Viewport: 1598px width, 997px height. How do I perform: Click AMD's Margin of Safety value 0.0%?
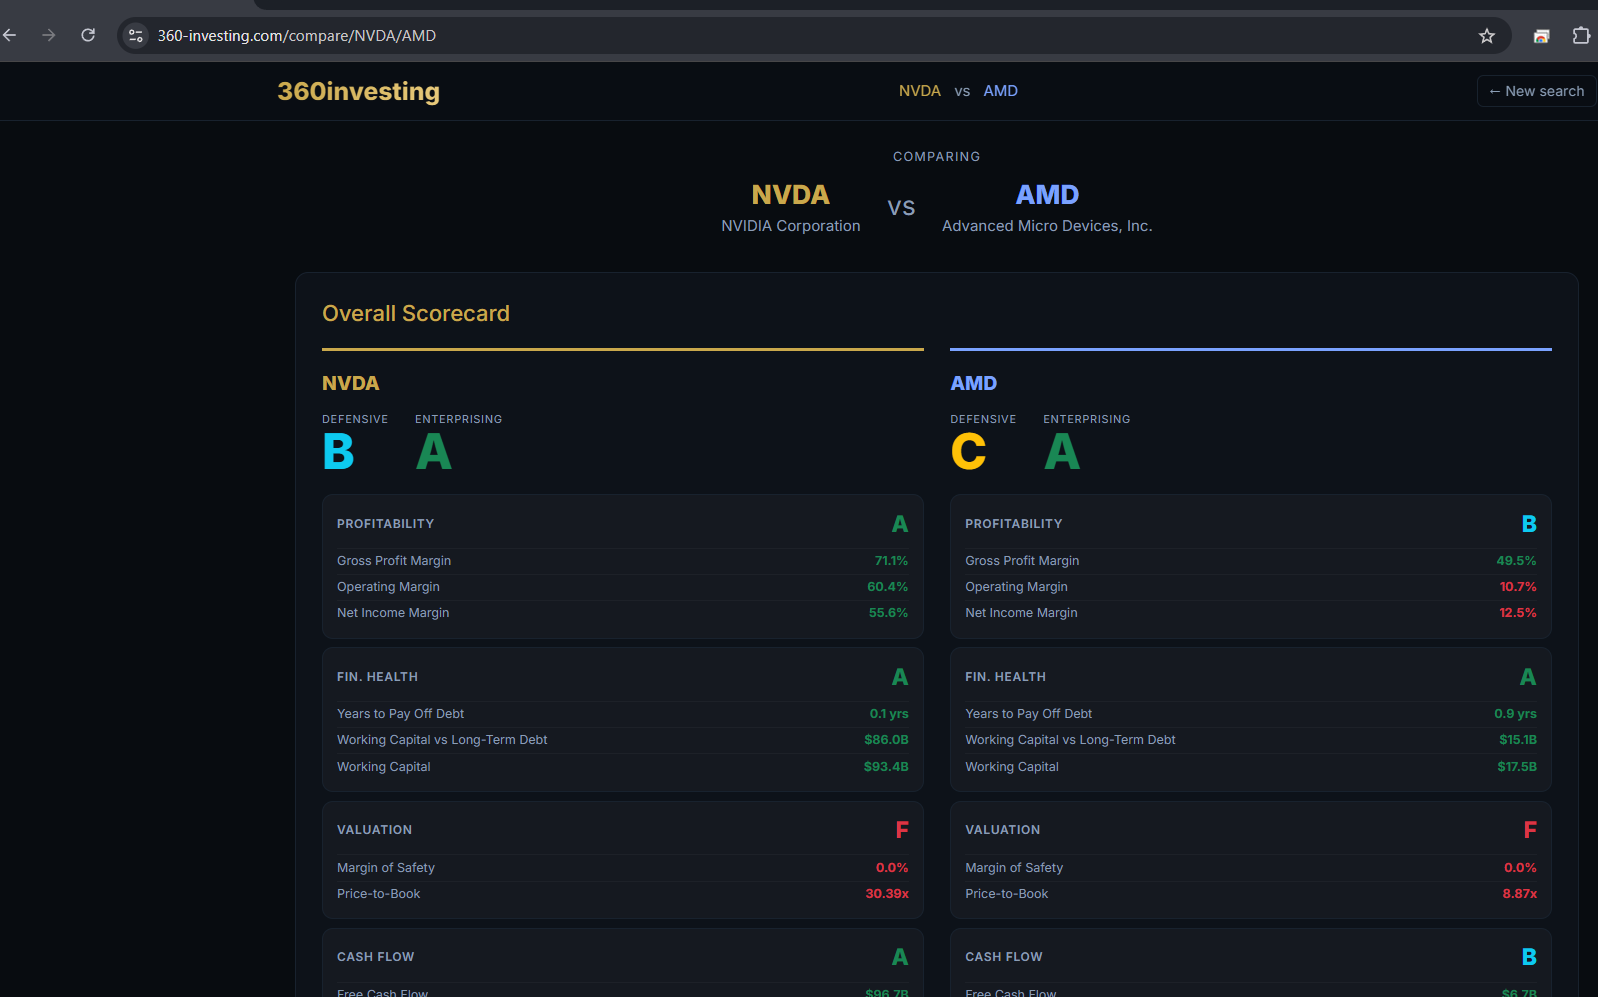point(1520,868)
